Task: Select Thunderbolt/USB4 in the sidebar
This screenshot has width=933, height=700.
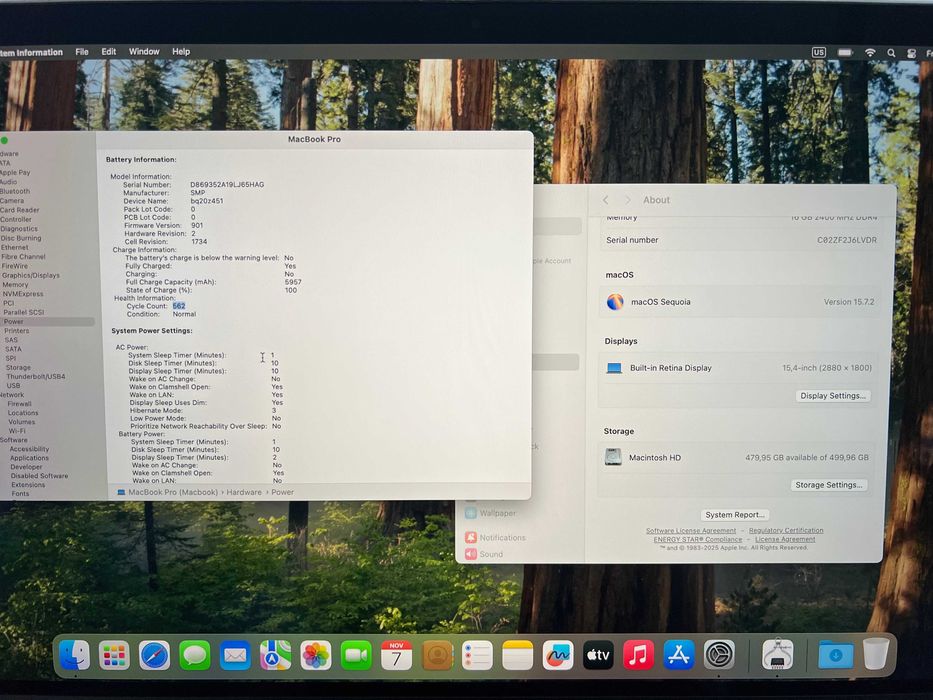Action: tap(36, 377)
